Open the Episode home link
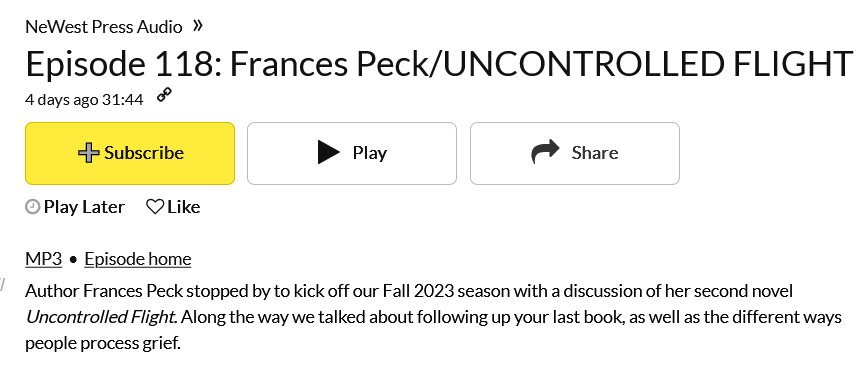The height and width of the screenshot is (373, 858). (138, 259)
